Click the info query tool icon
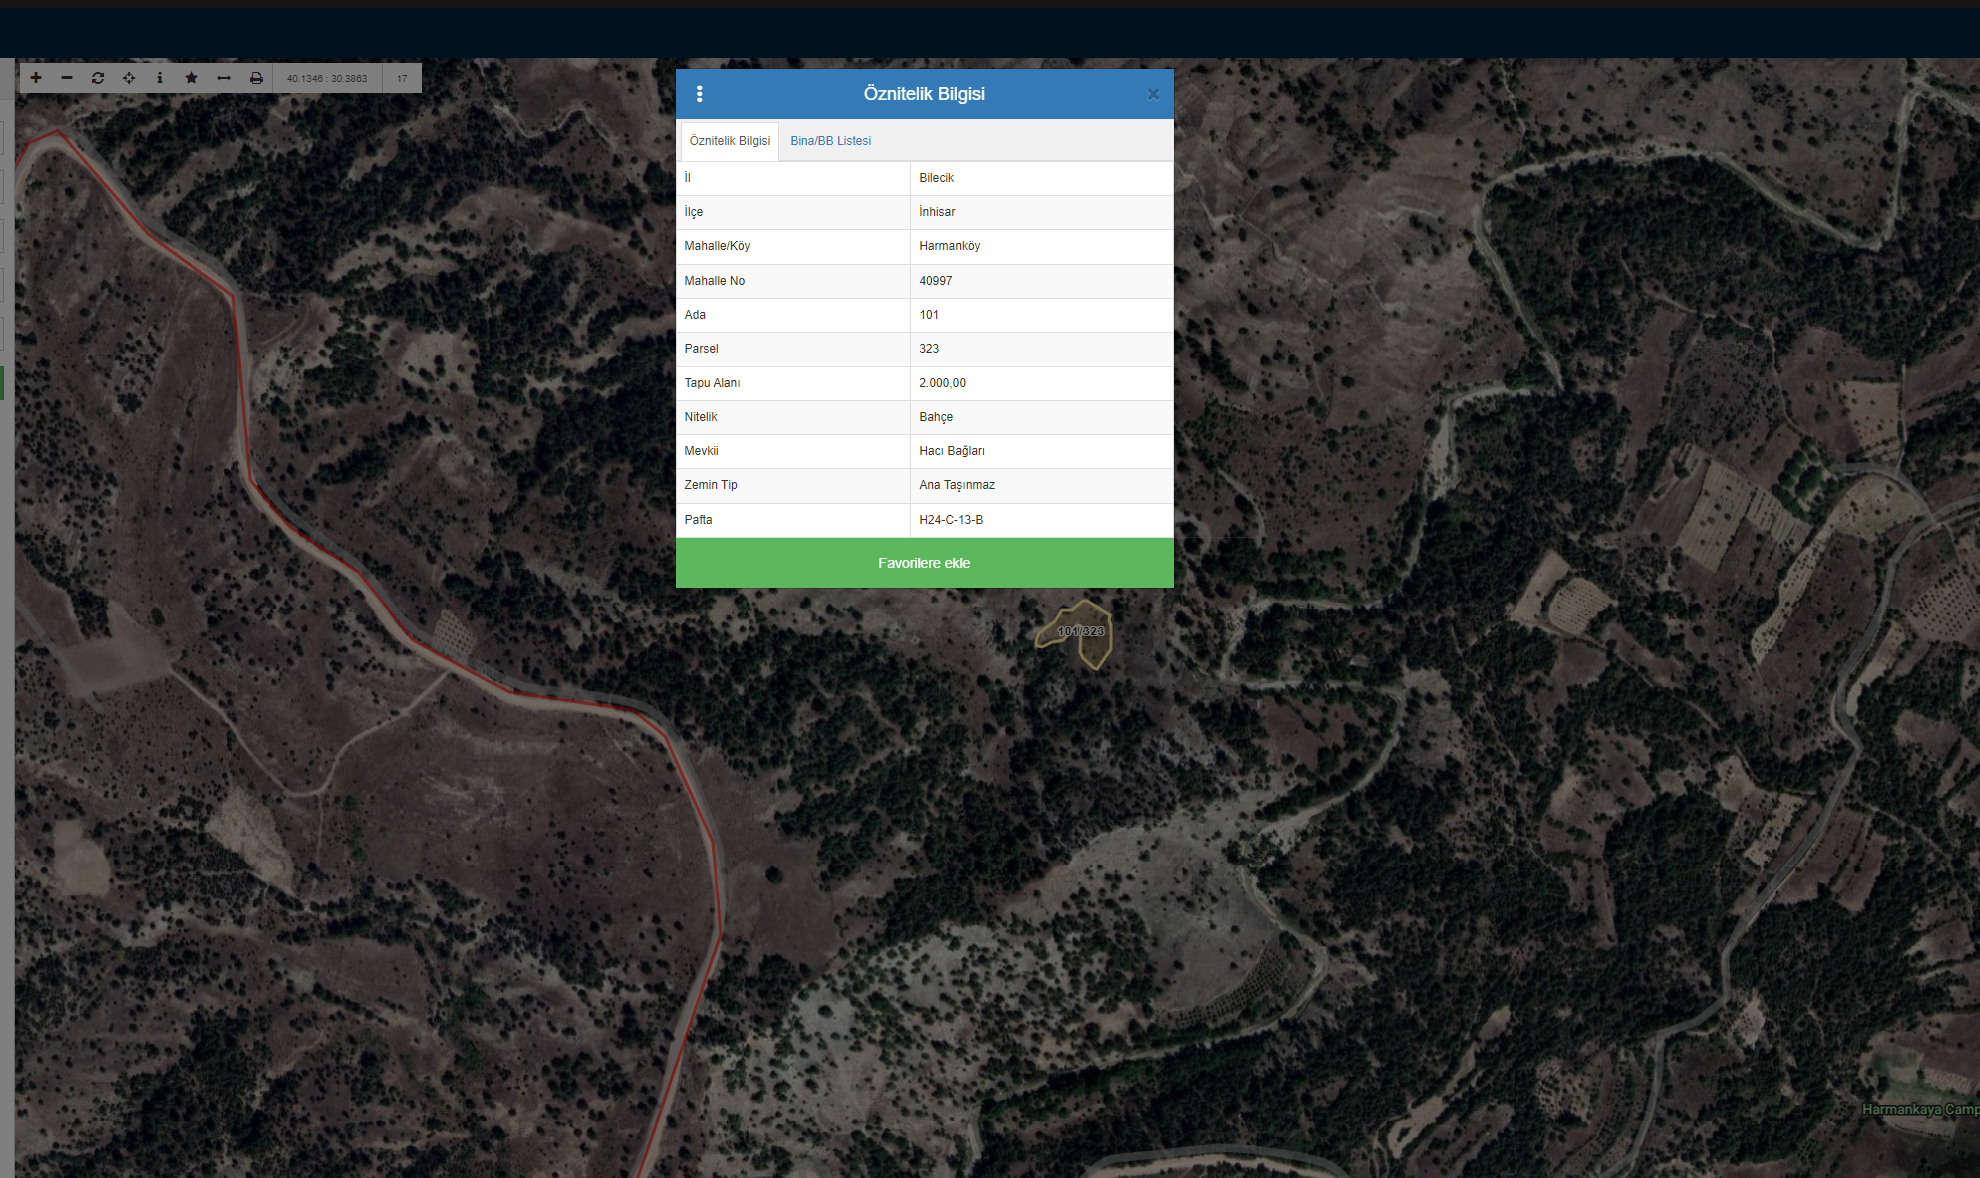1980x1178 pixels. [160, 78]
